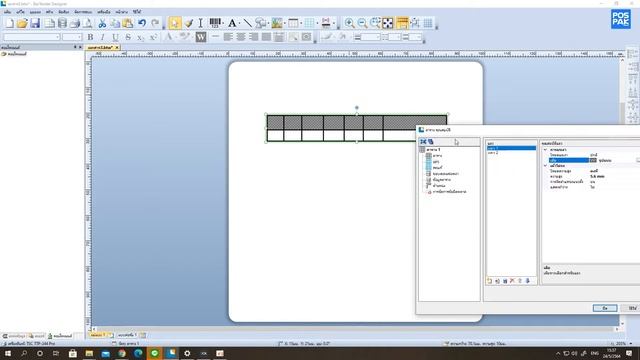The image size is (640, 360).
Task: Toggle right text alignment
Action: pos(253,37)
